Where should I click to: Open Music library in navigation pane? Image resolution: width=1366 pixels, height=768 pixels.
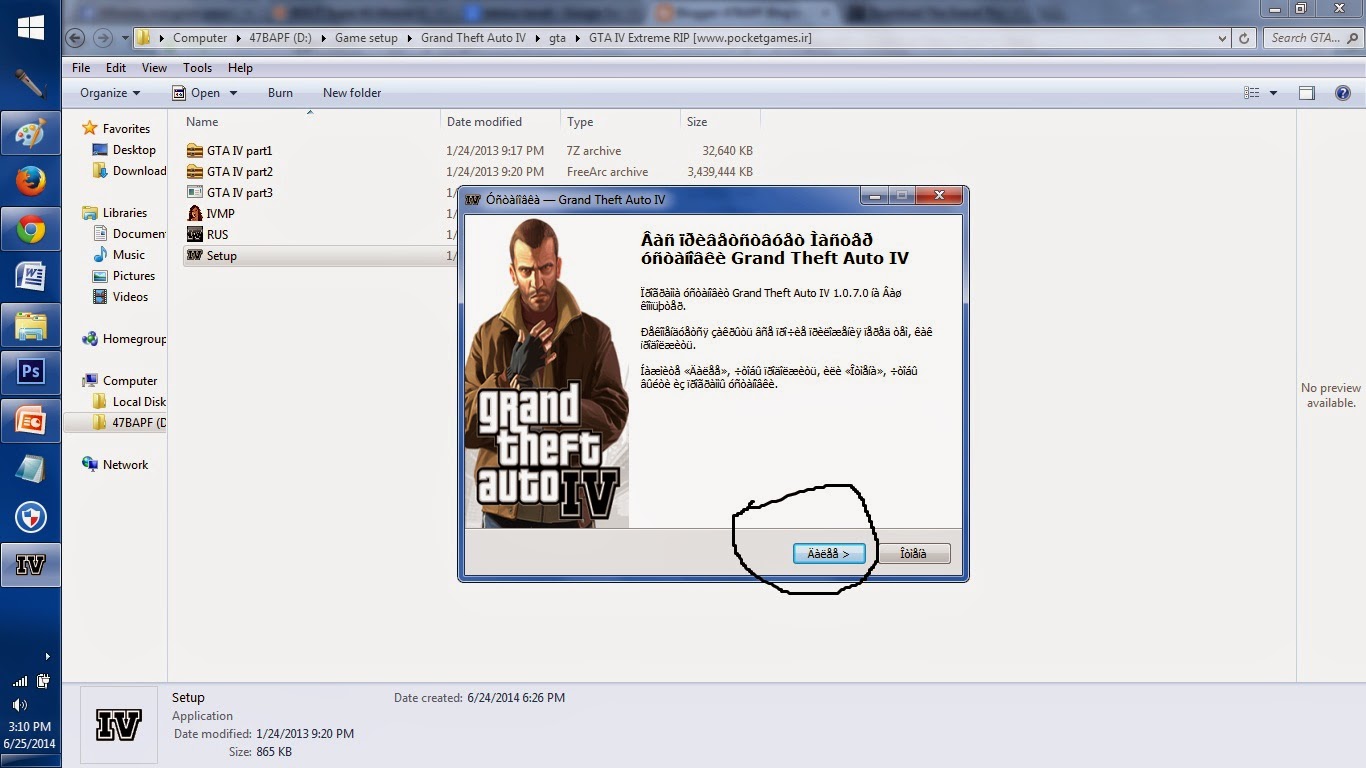click(x=118, y=255)
